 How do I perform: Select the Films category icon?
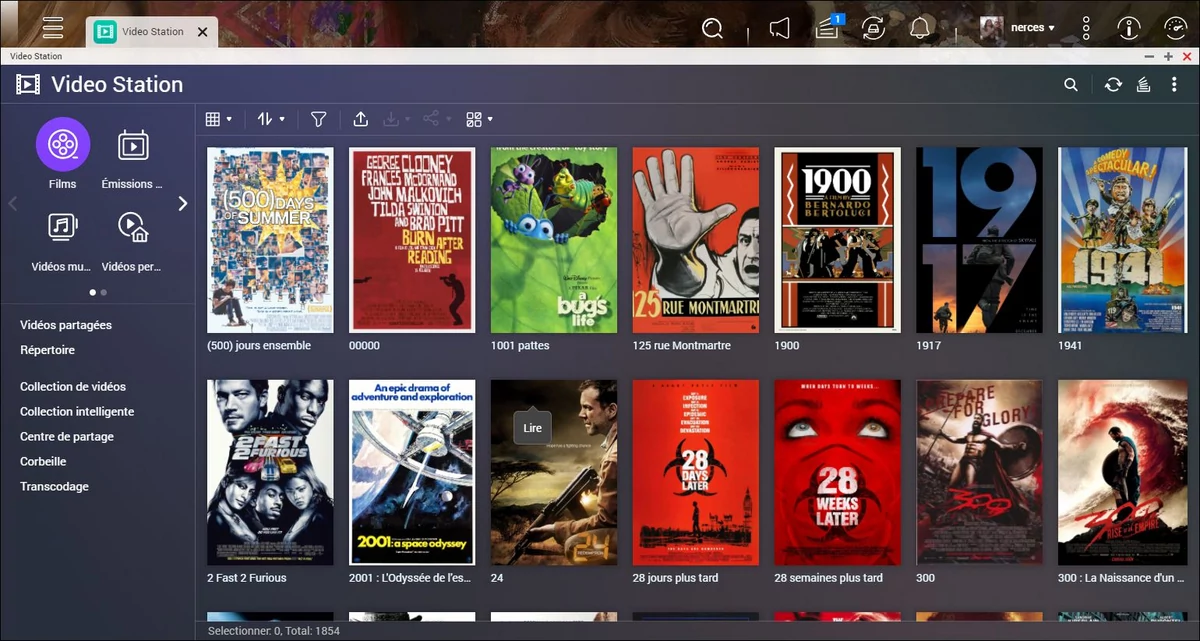[x=63, y=145]
